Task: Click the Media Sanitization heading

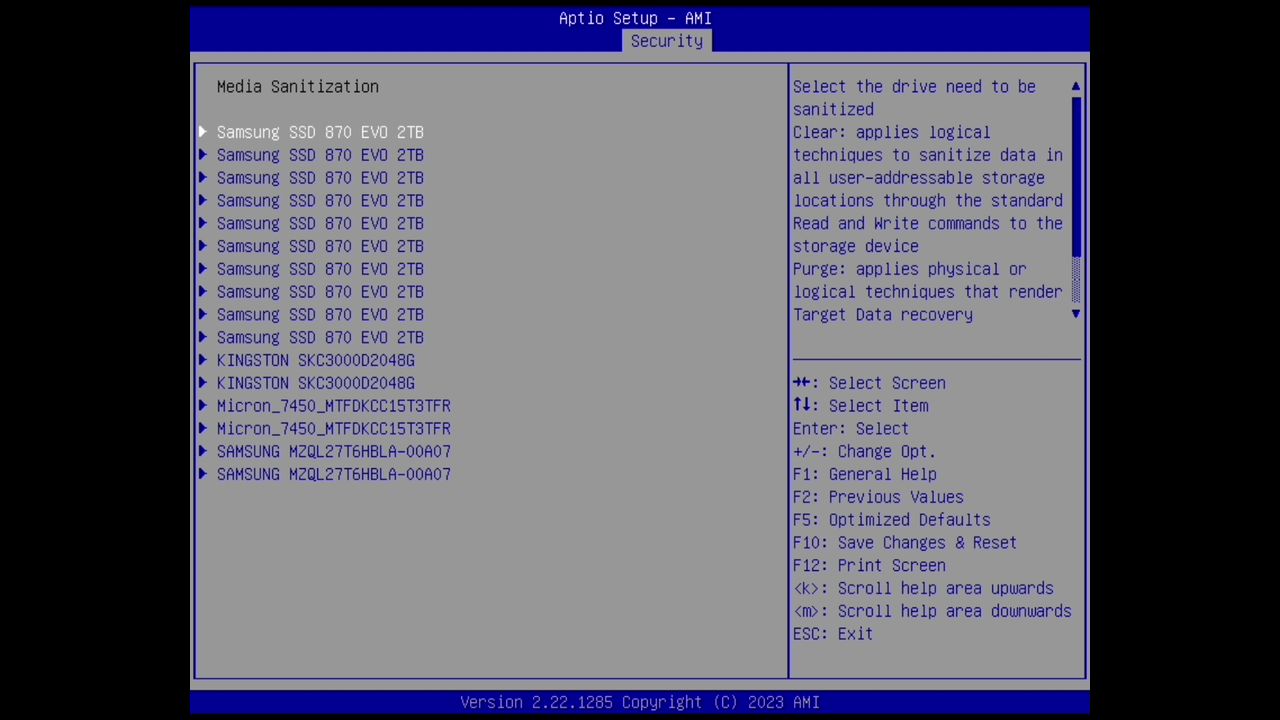Action: 297,87
